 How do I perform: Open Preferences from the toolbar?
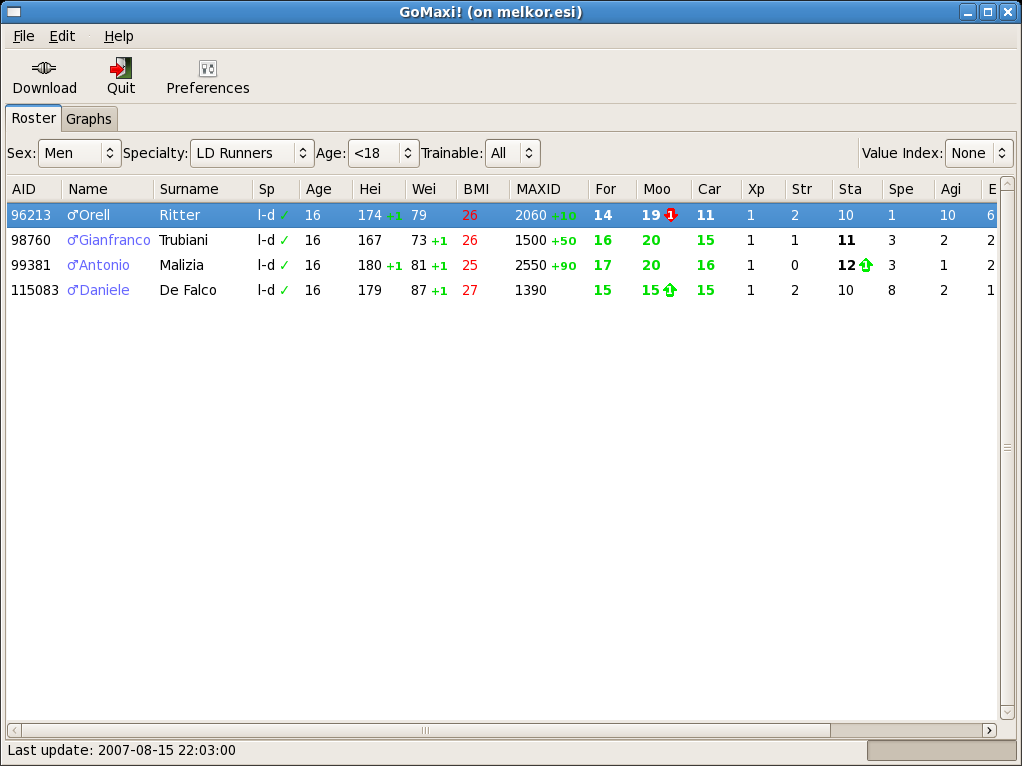208,69
